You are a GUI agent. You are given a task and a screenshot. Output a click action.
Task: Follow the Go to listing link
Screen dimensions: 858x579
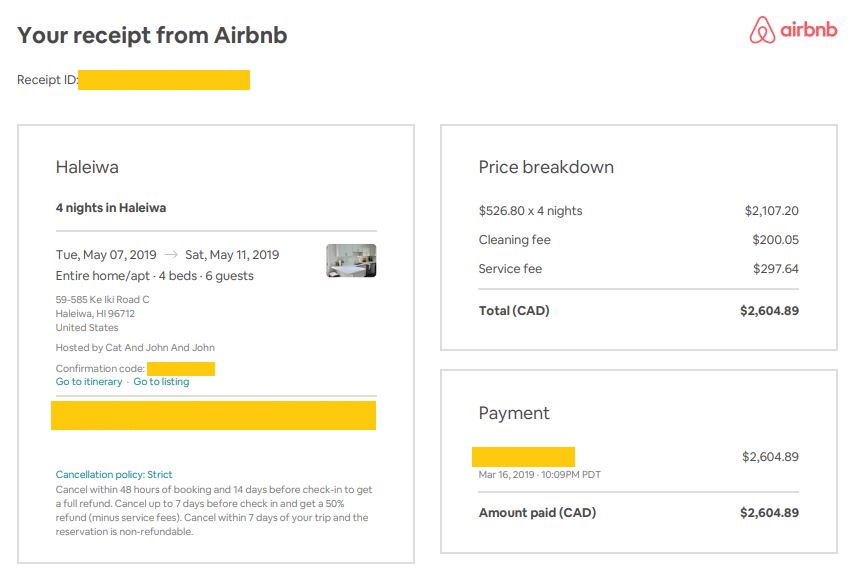[x=161, y=382]
